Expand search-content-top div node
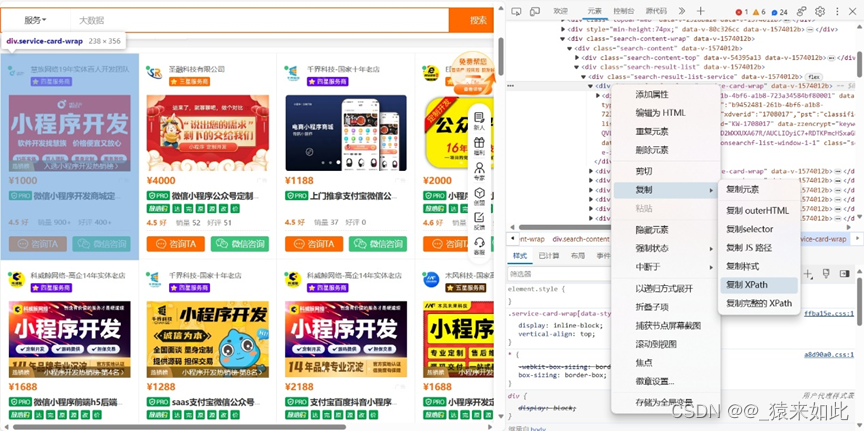Image resolution: width=864 pixels, height=431 pixels. (577, 58)
